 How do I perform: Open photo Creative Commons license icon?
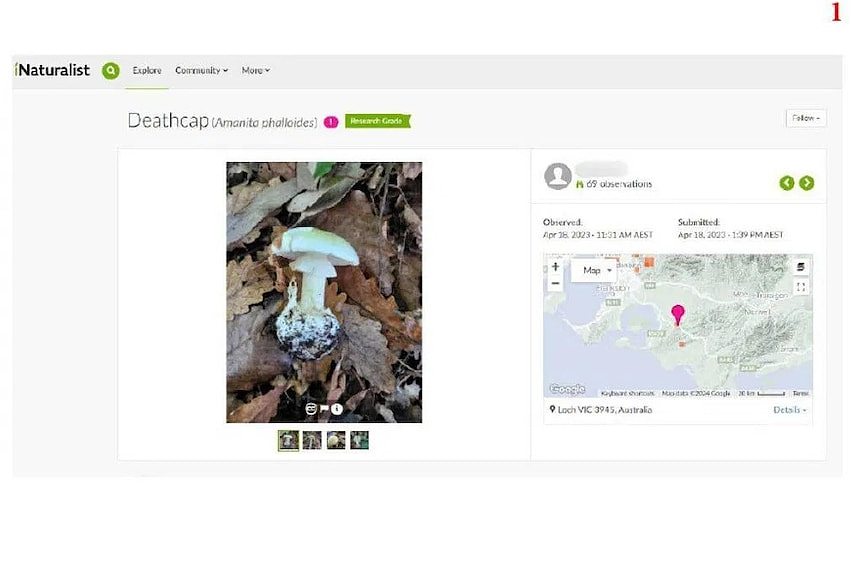click(x=311, y=409)
